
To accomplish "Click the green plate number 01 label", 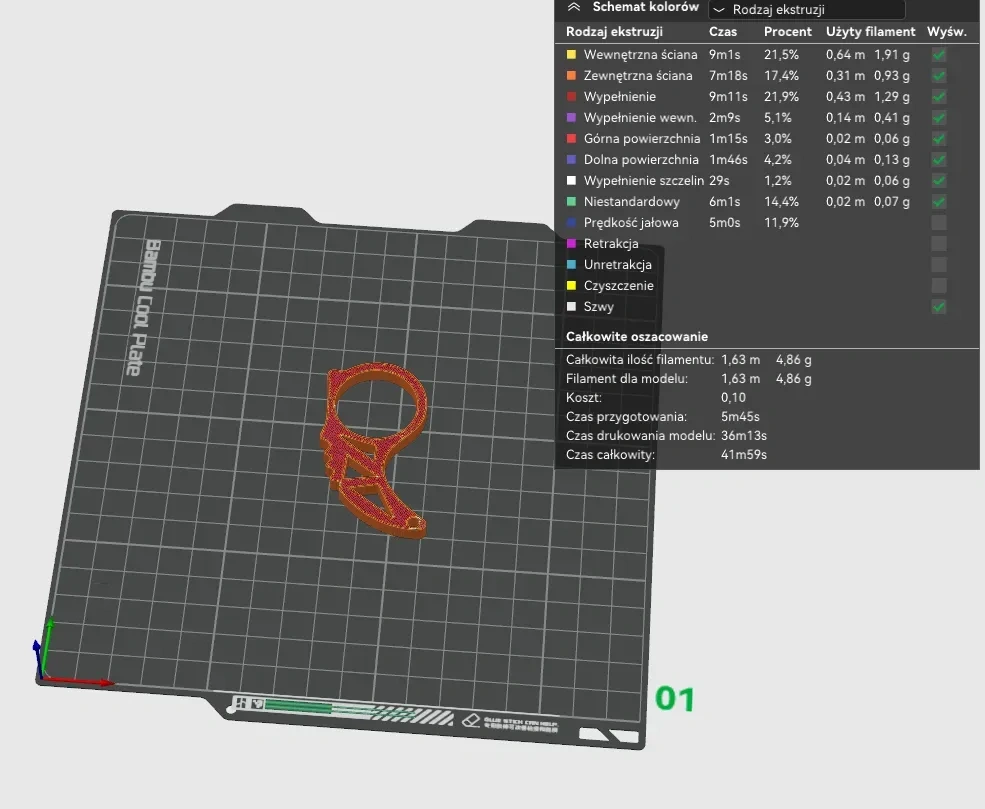I will tap(674, 698).
